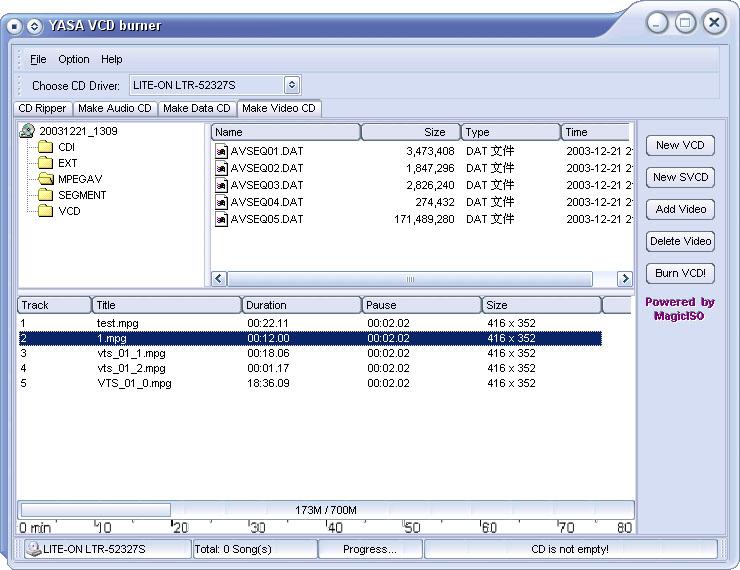Screen dimensions: 740x570
Task: Click the AVSEQ05.DAT file icon
Action: pyautogui.click(x=222, y=219)
